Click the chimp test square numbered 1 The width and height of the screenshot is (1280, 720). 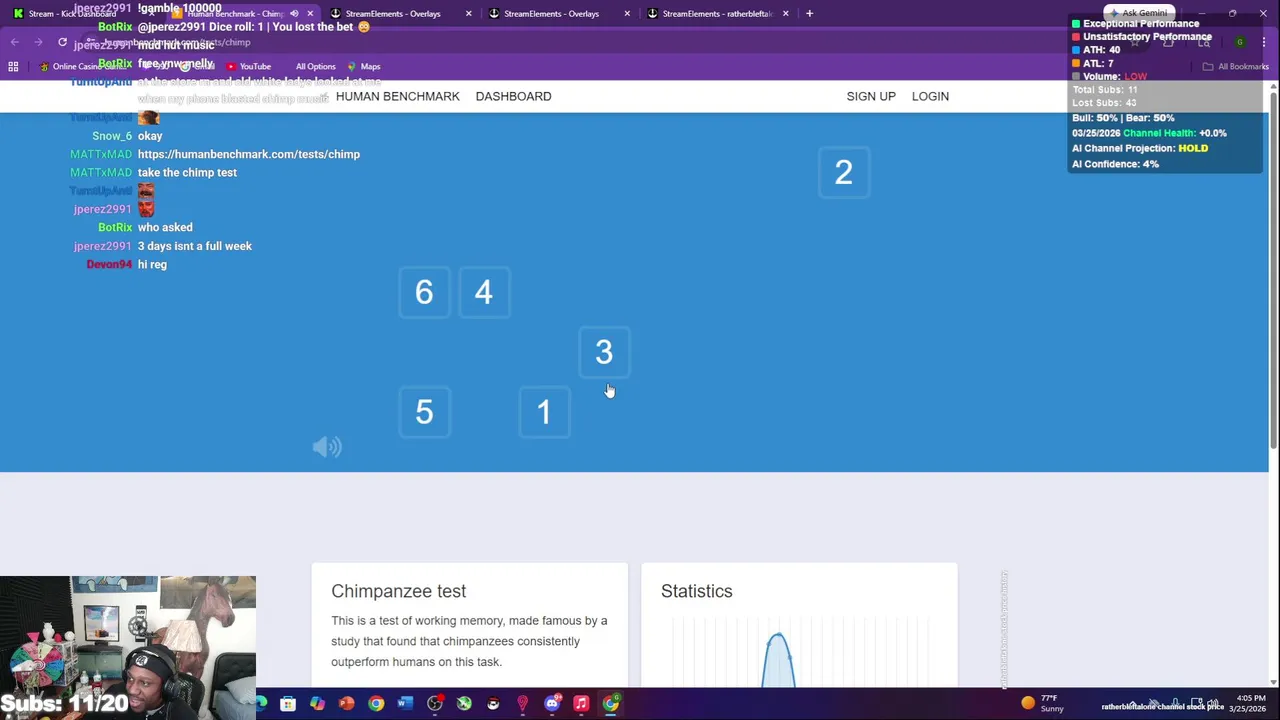coord(544,412)
